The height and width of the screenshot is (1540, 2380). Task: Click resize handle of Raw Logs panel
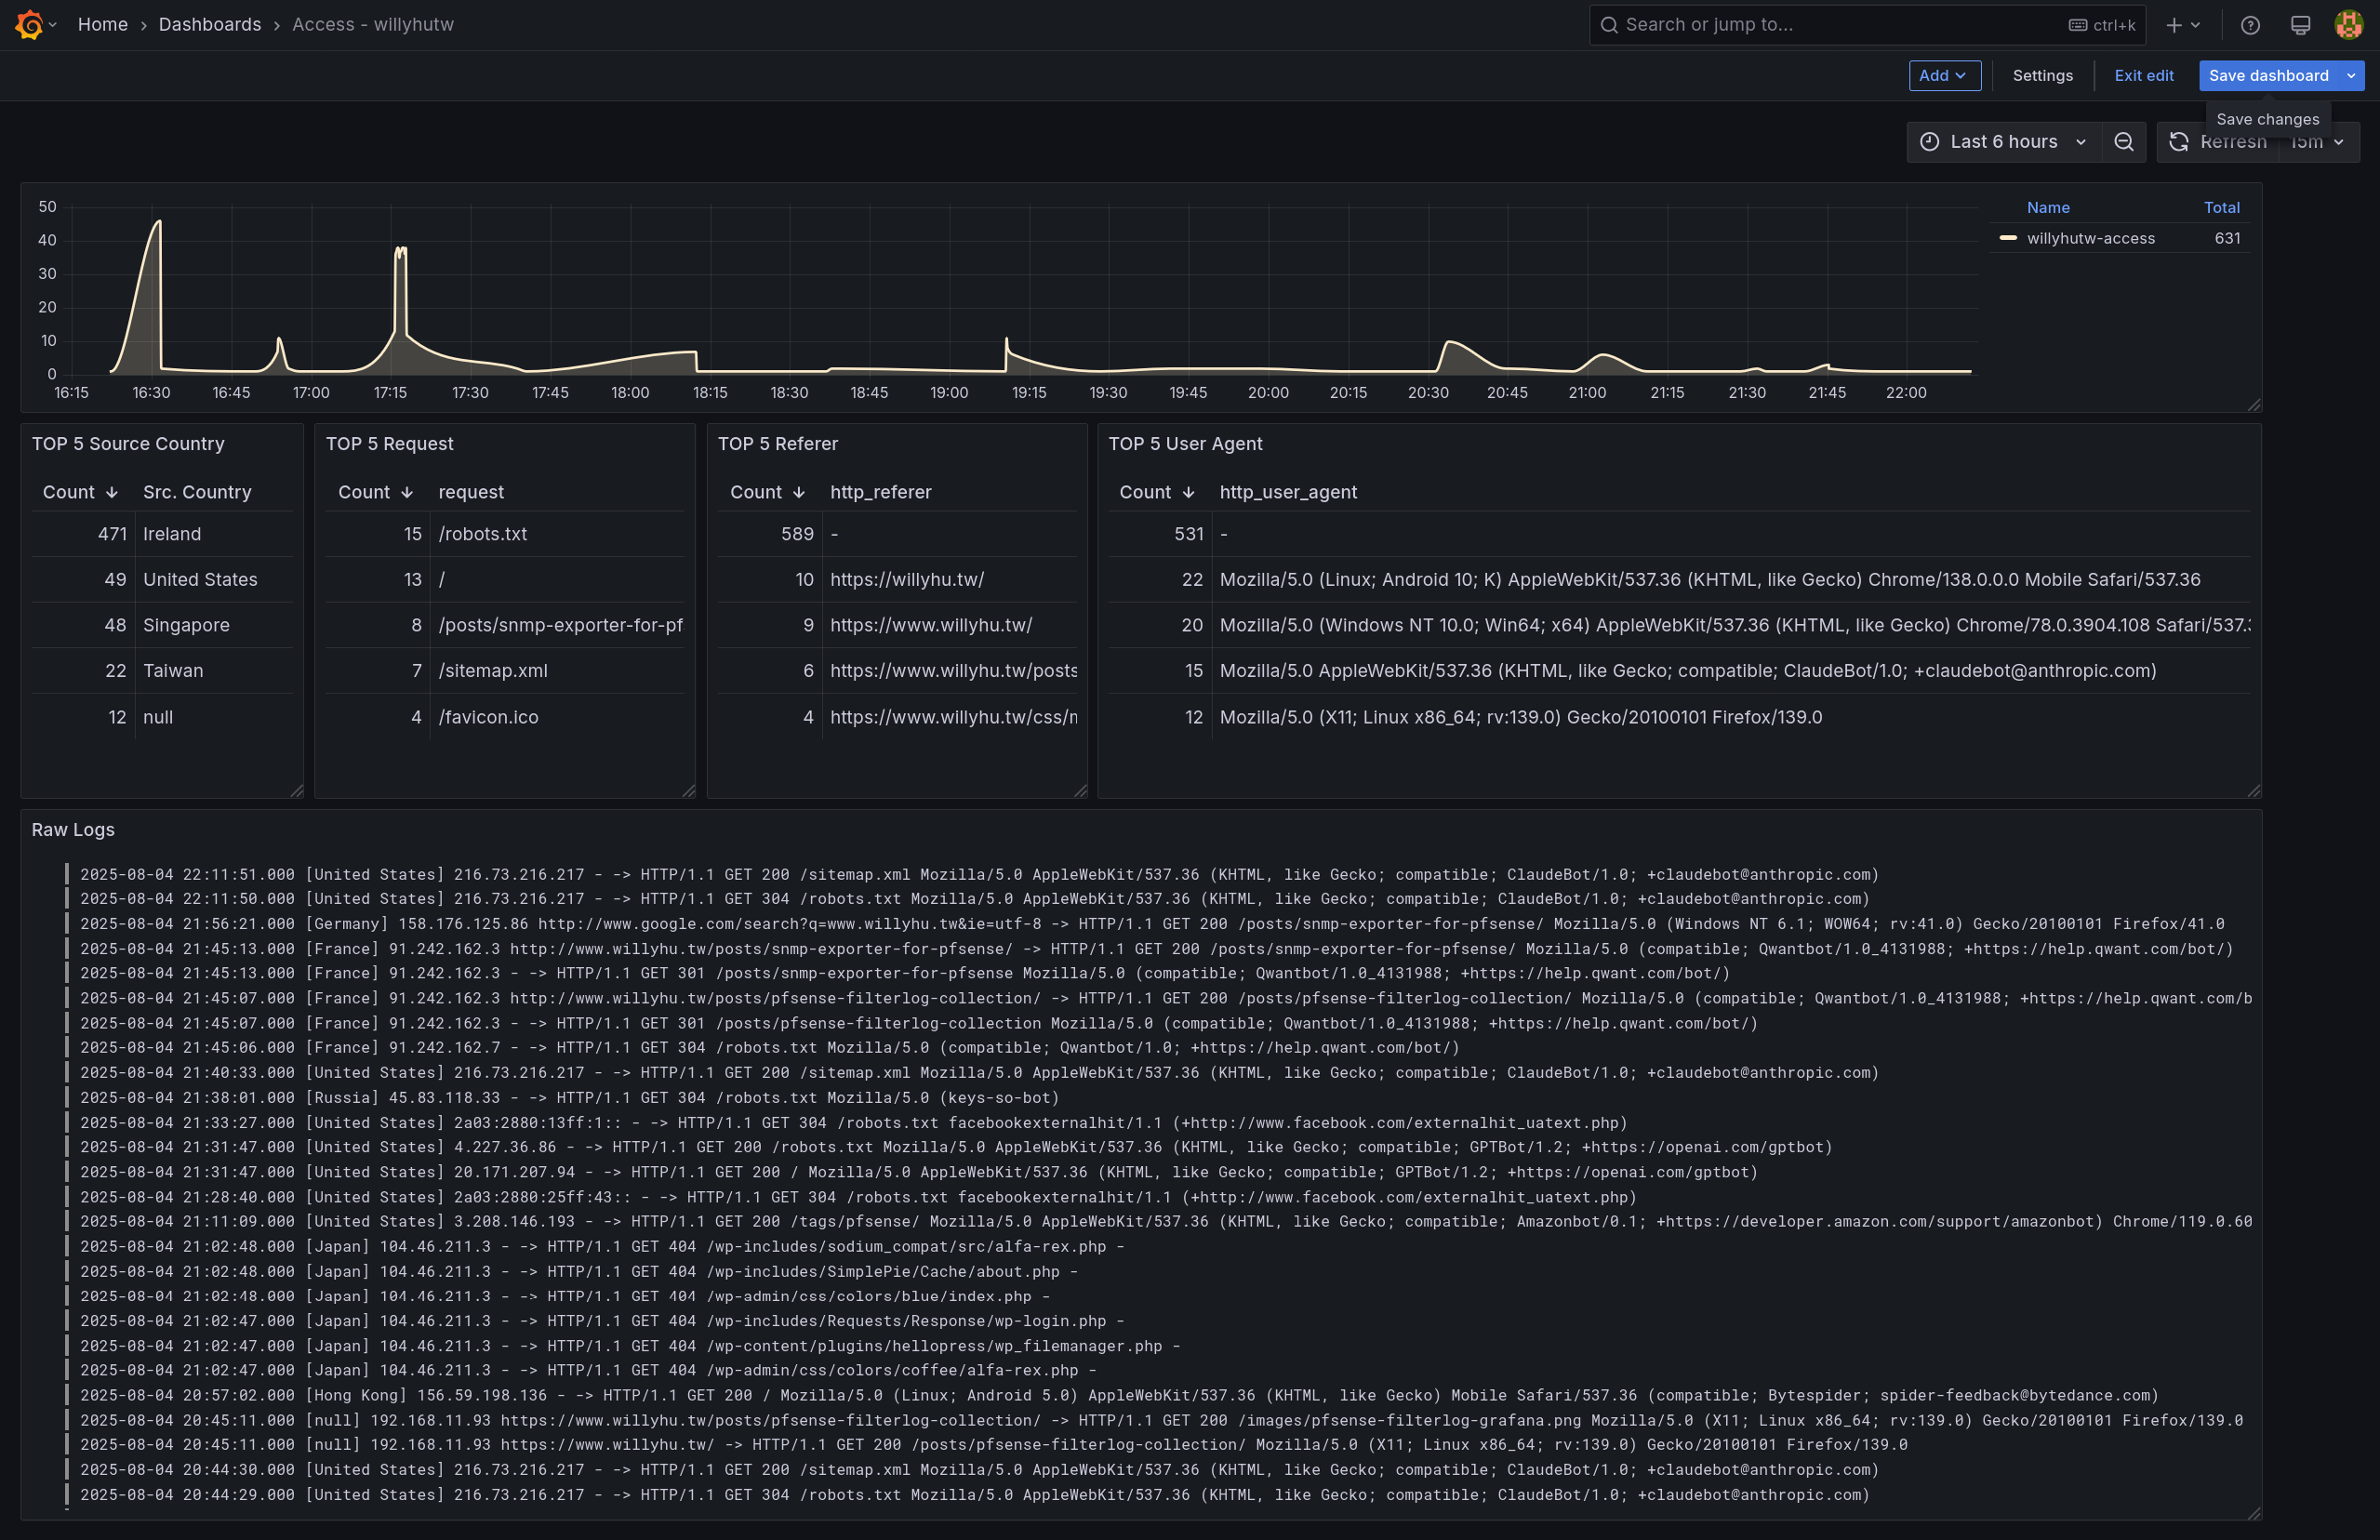[2253, 1513]
